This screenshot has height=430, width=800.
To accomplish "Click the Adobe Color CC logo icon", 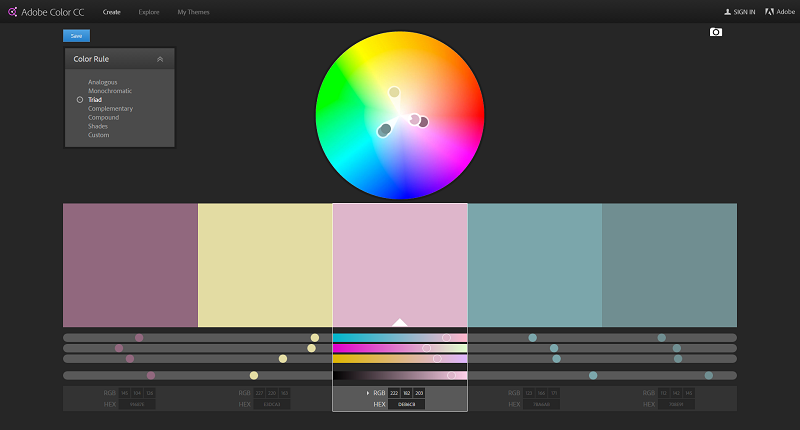I will (x=12, y=12).
